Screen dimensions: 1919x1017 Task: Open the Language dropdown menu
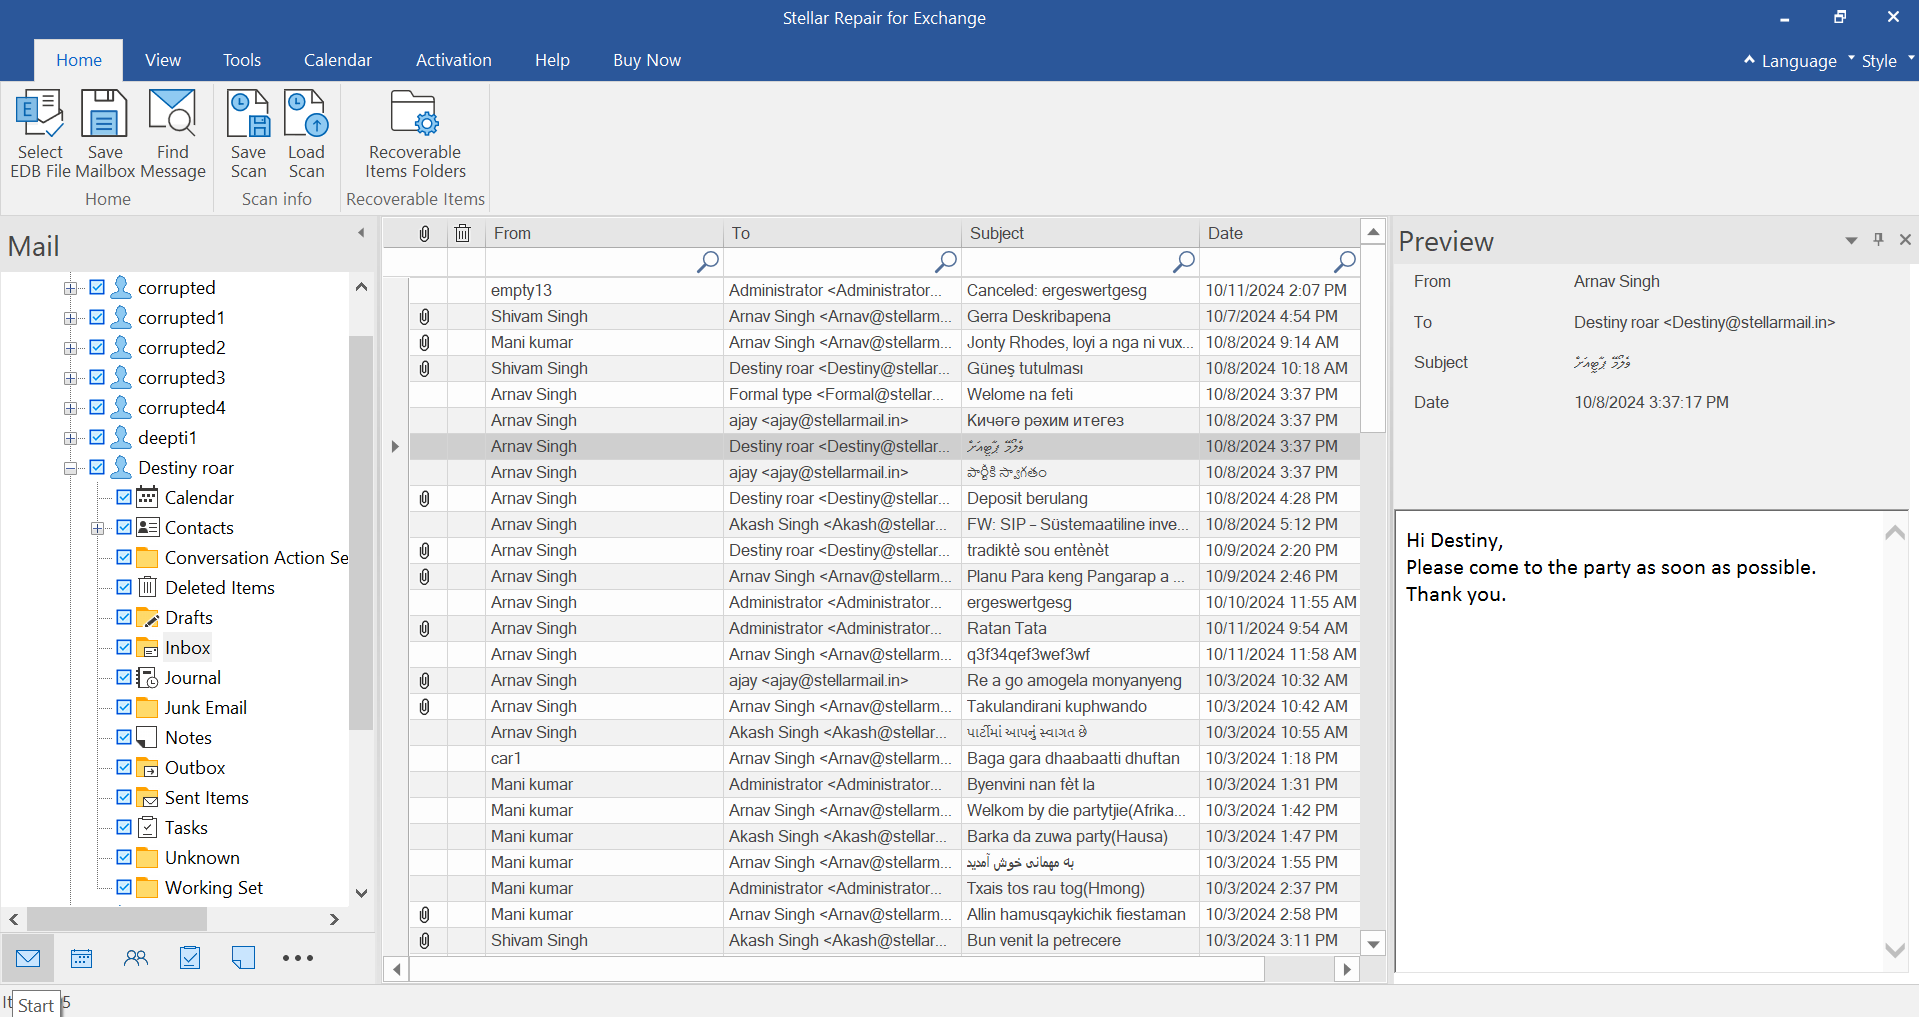[x=1798, y=61]
